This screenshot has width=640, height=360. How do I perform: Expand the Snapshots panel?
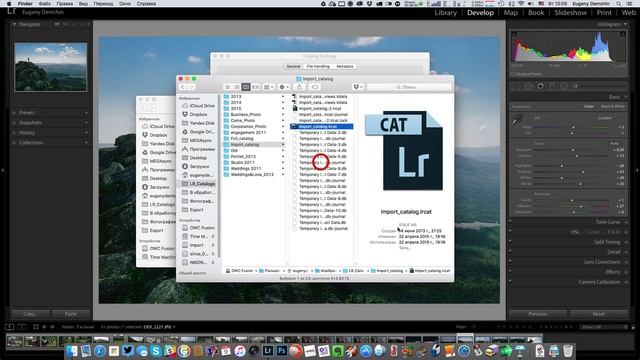[15, 122]
